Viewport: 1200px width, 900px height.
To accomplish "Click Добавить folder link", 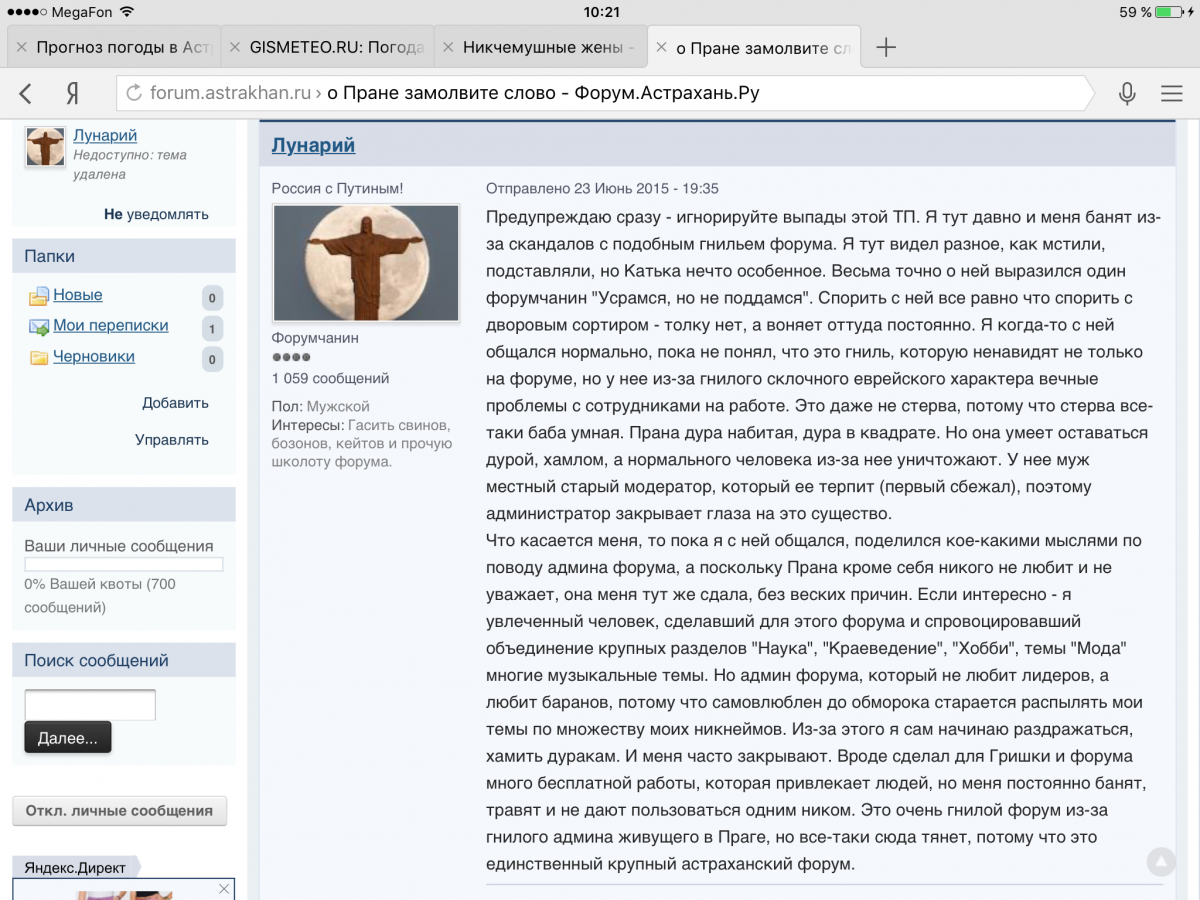I will (175, 403).
